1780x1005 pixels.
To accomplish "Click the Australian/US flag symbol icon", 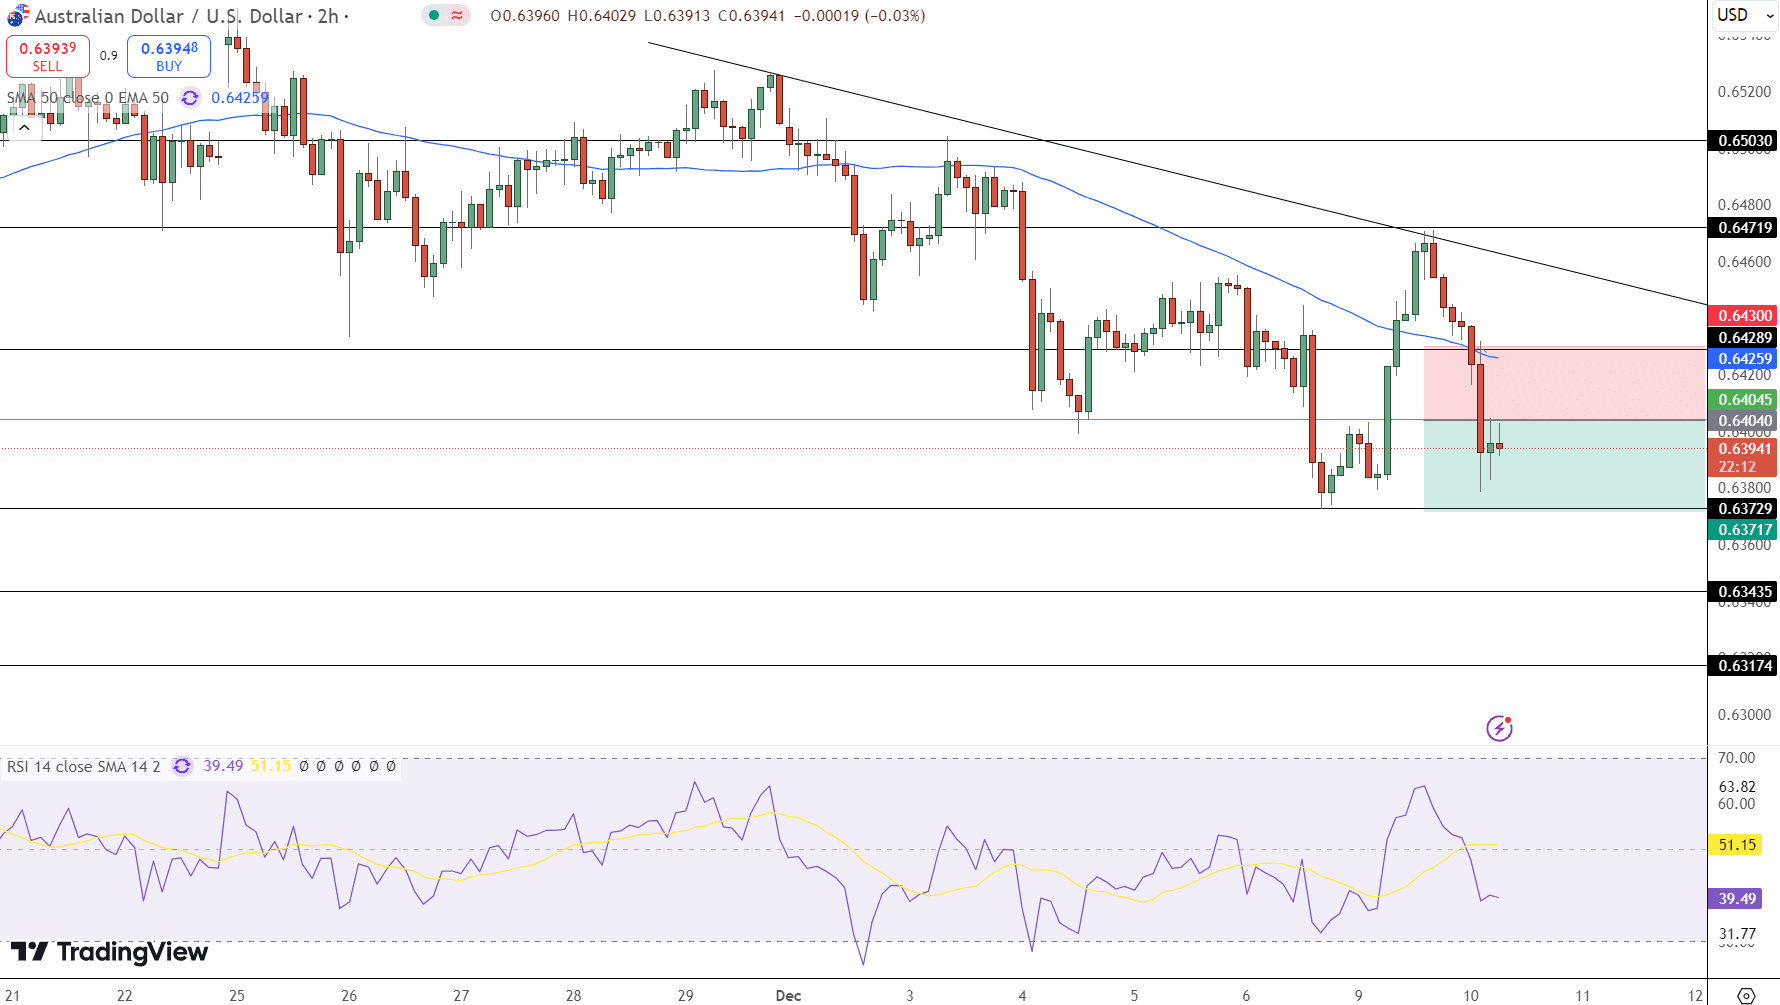I will [x=17, y=16].
